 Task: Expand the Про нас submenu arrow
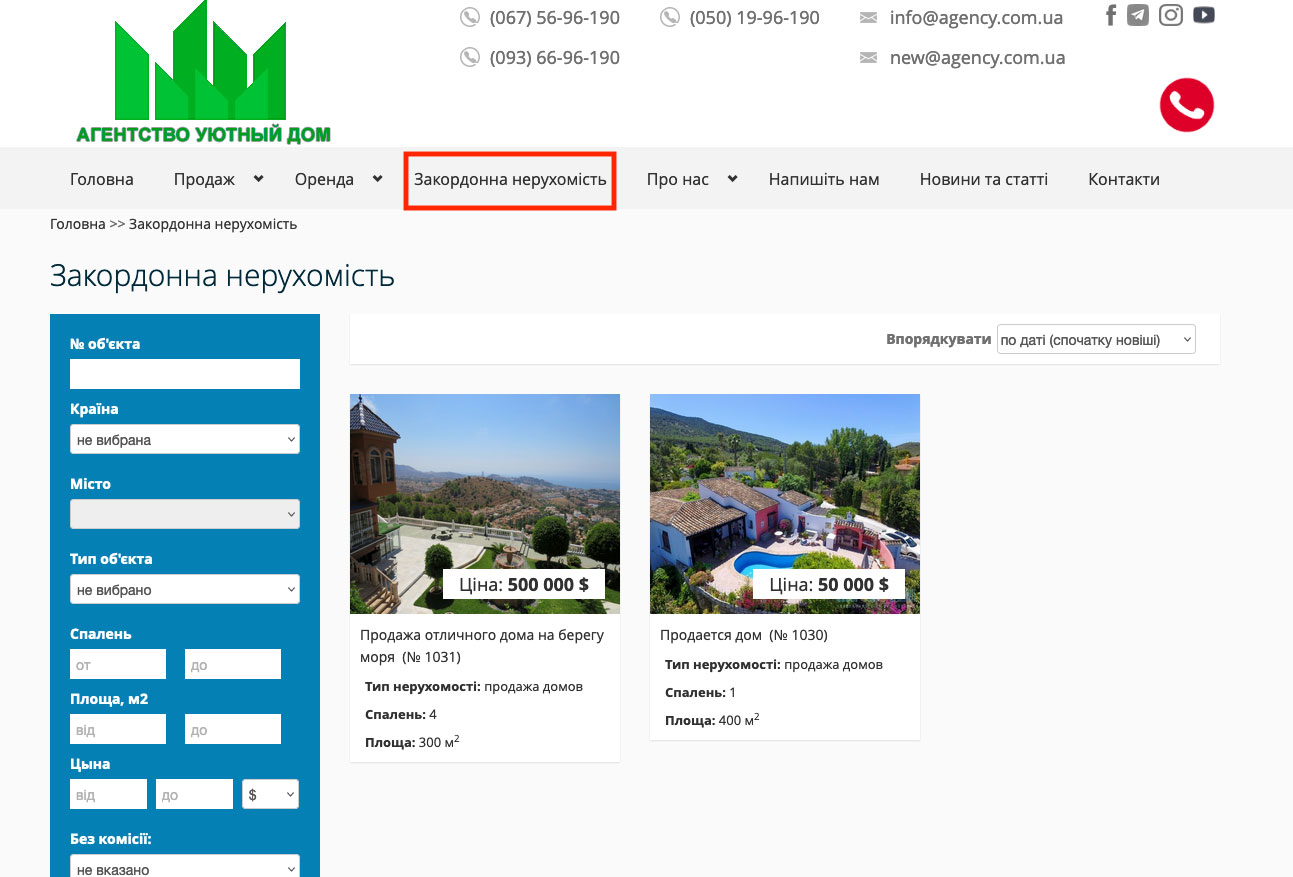coord(733,179)
